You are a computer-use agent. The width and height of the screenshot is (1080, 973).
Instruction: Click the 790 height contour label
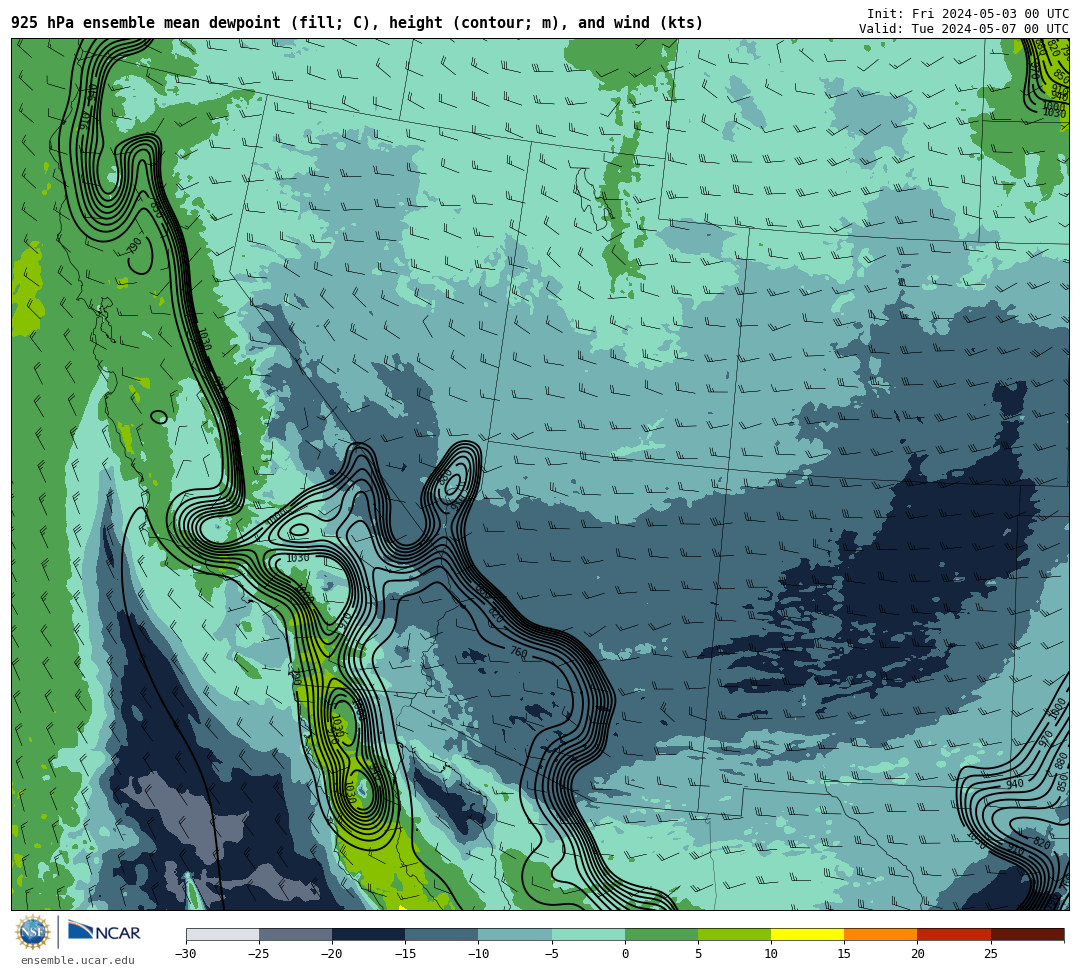click(134, 246)
